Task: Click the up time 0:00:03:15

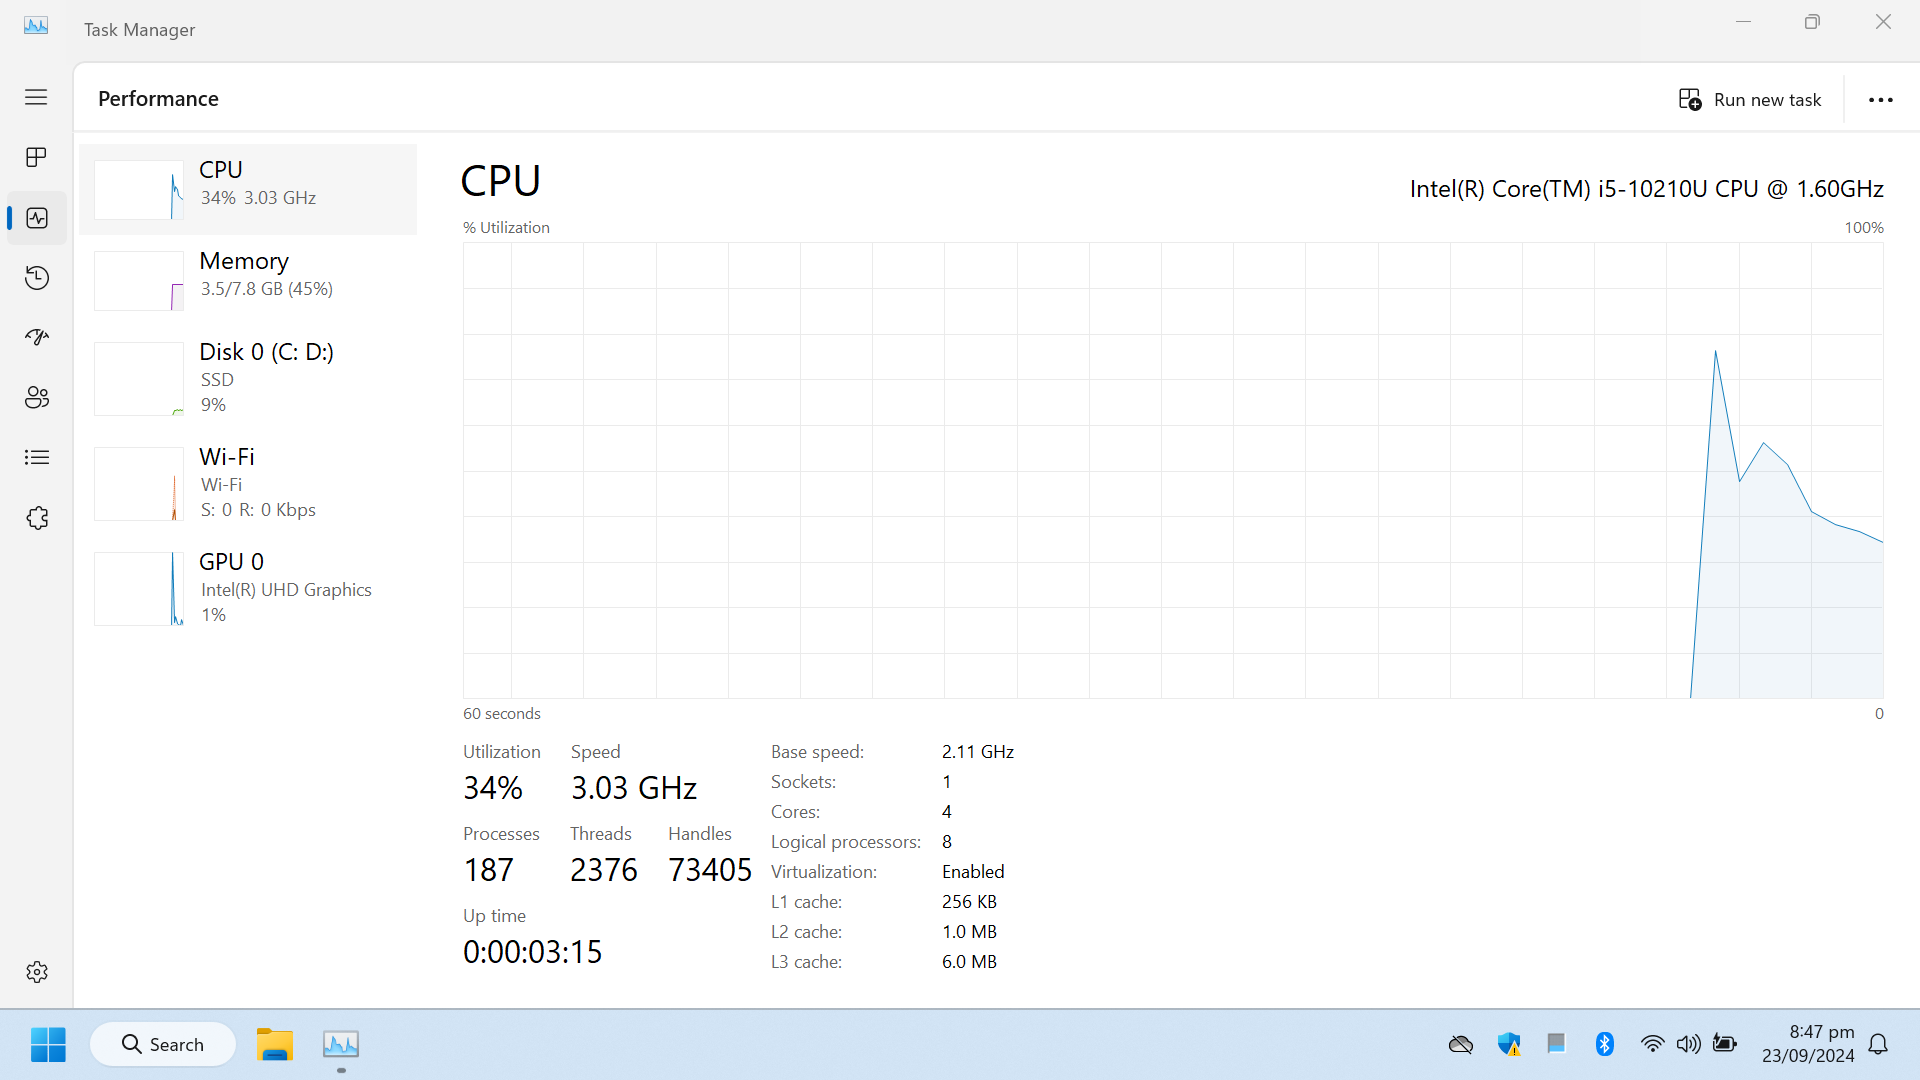Action: pos(532,952)
